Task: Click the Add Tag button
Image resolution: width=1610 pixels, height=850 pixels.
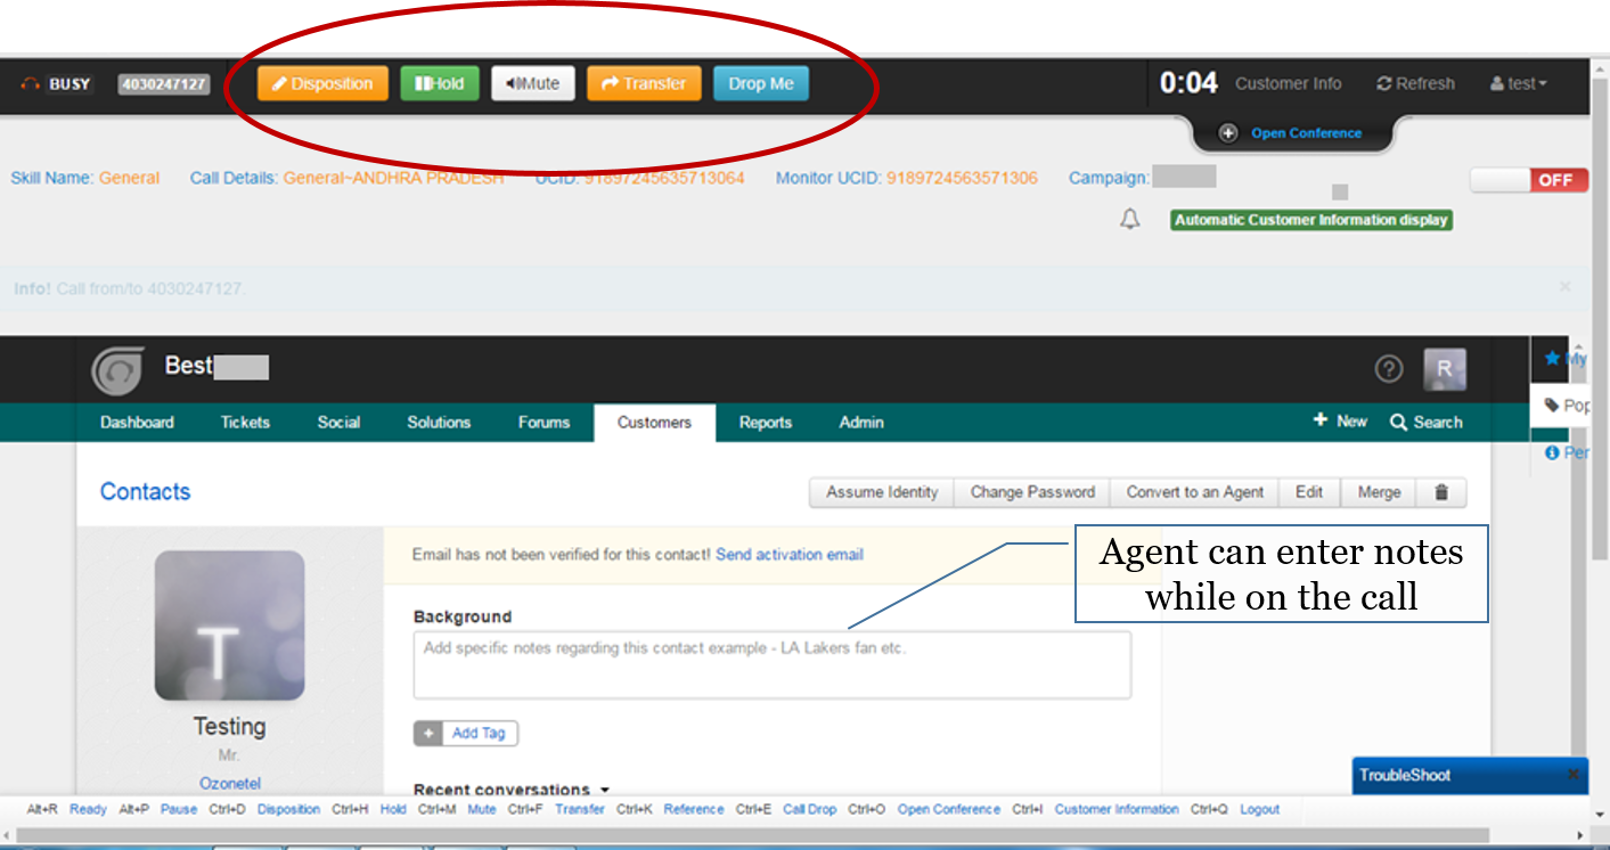Action: (466, 733)
